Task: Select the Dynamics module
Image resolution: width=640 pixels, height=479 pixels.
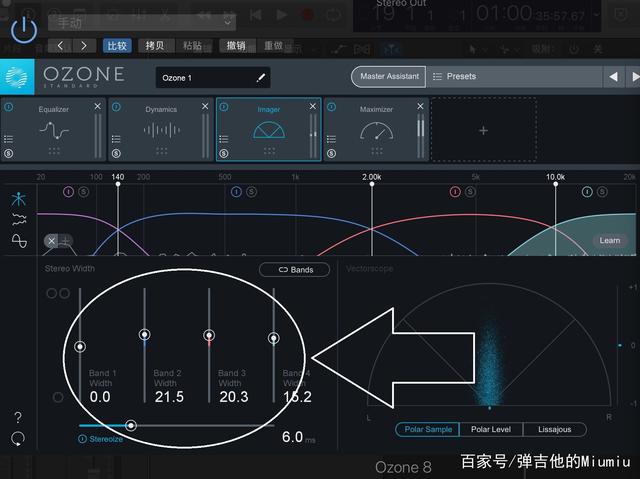Action: pos(161,130)
